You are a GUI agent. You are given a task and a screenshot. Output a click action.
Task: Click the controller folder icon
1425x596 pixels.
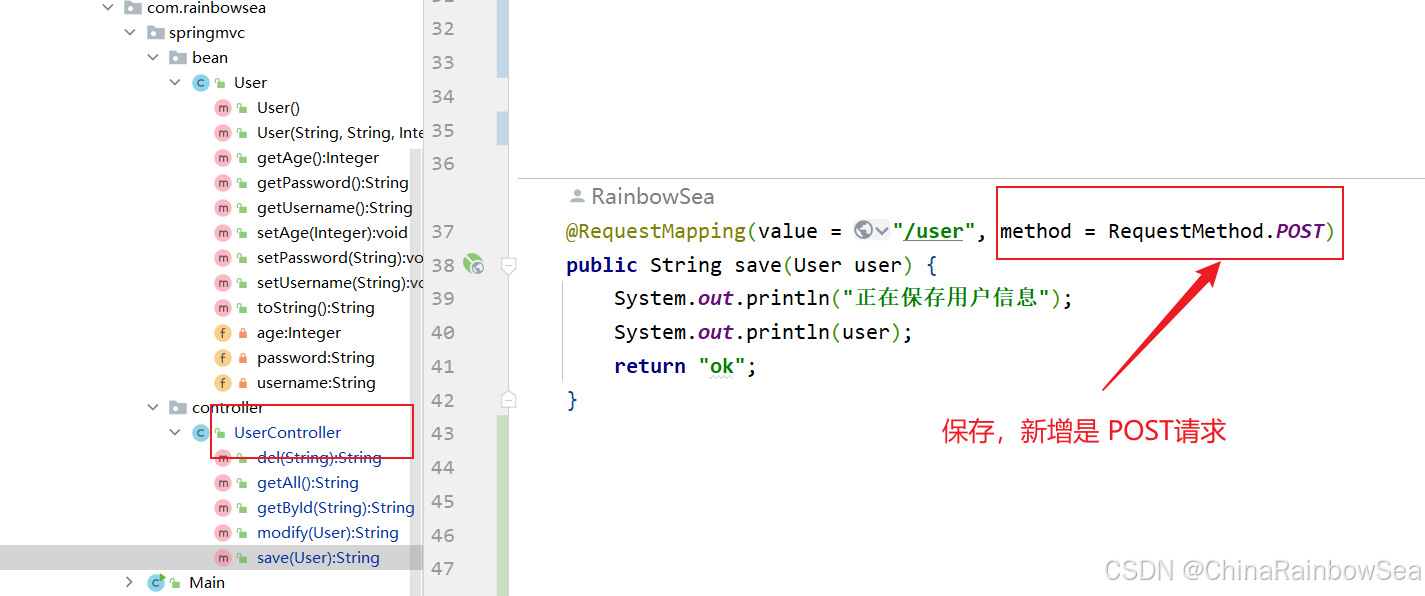point(178,408)
